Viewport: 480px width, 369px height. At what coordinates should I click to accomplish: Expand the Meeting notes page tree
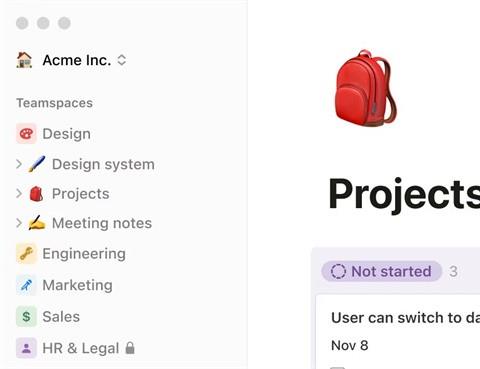point(19,223)
